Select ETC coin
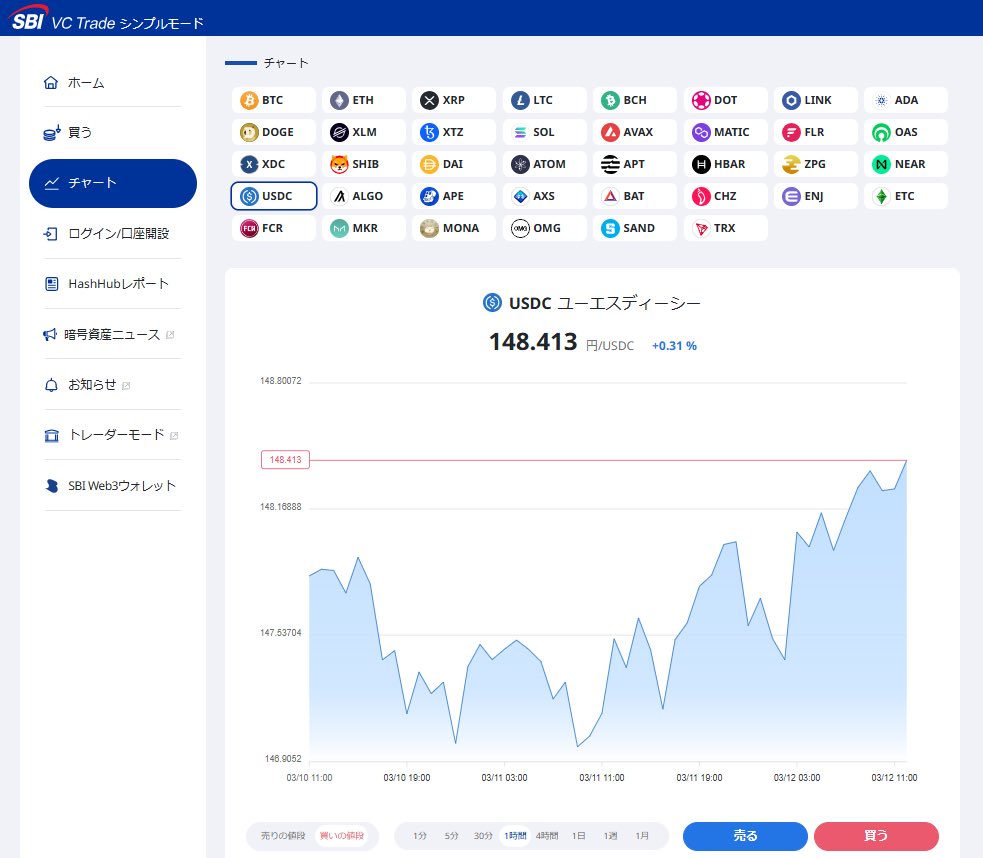983x858 pixels. (x=906, y=196)
